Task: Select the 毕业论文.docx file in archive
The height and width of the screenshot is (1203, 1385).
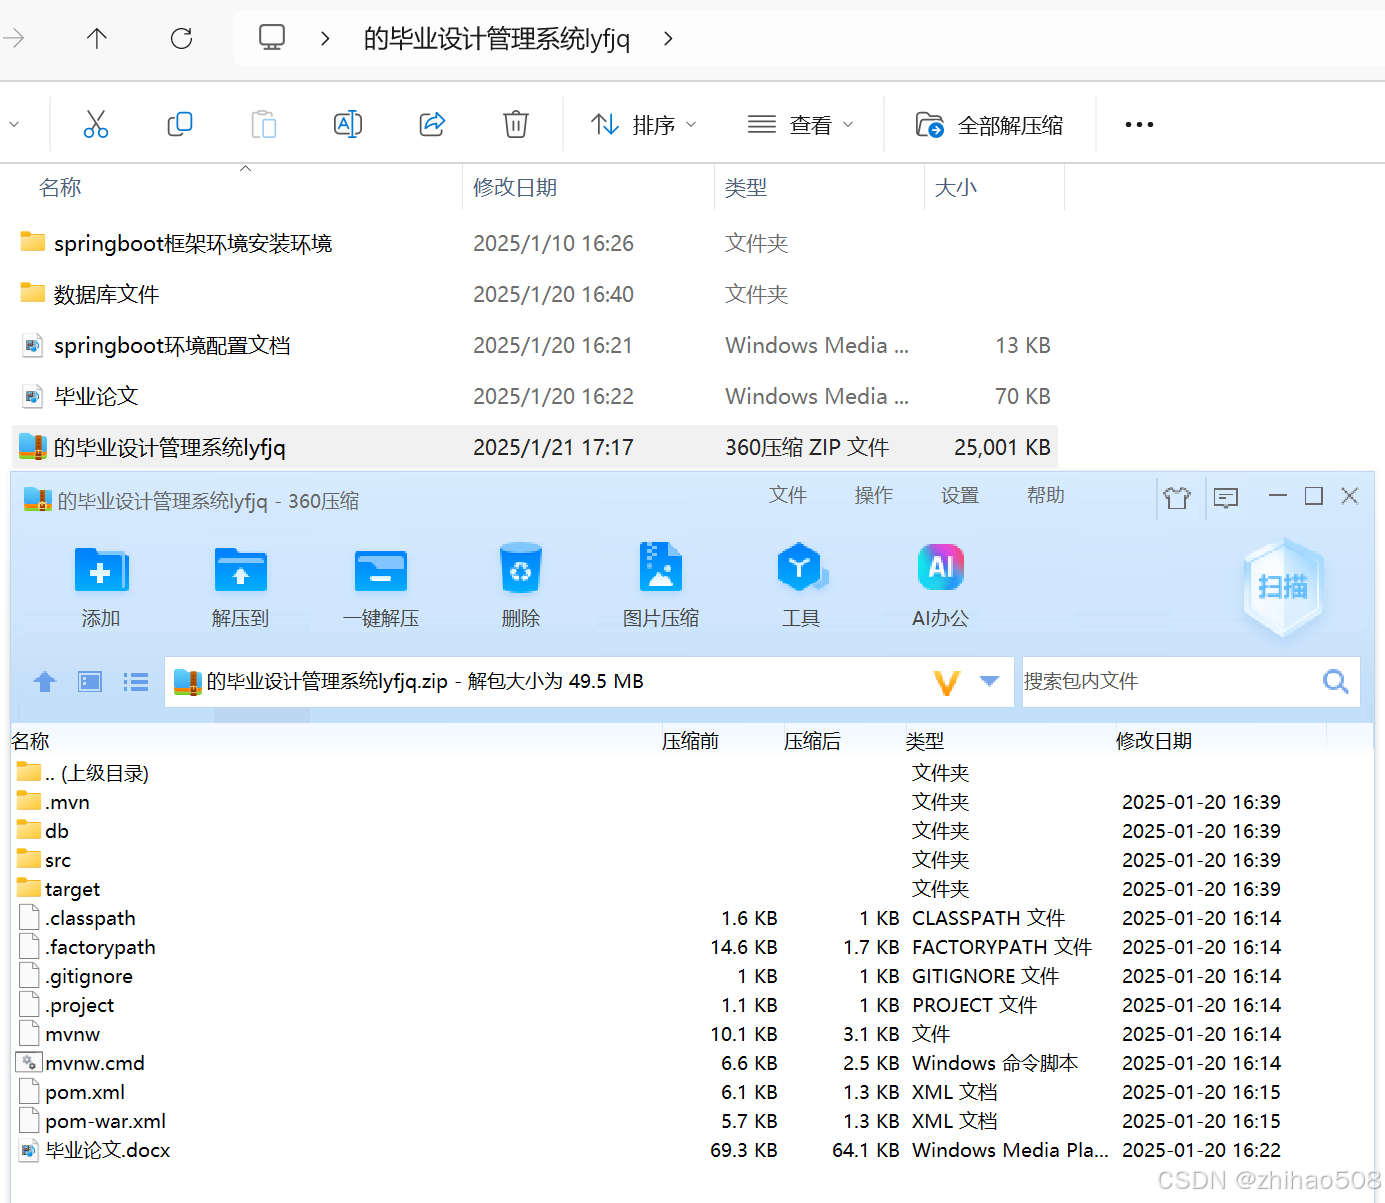Action: pos(95,1150)
